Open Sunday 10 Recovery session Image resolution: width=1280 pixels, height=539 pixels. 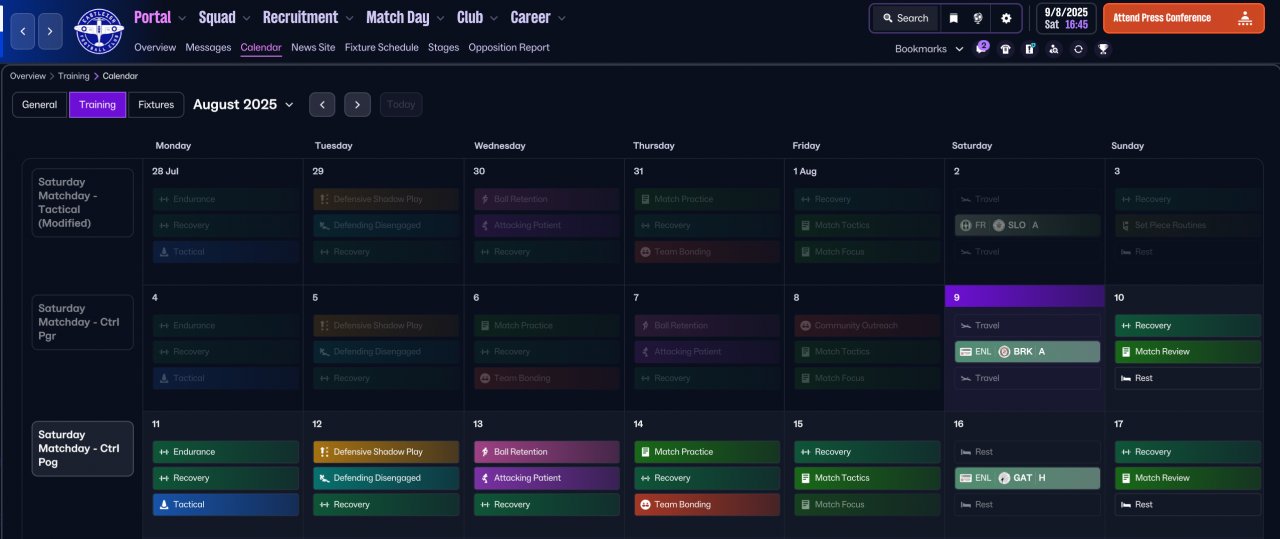click(x=1188, y=325)
